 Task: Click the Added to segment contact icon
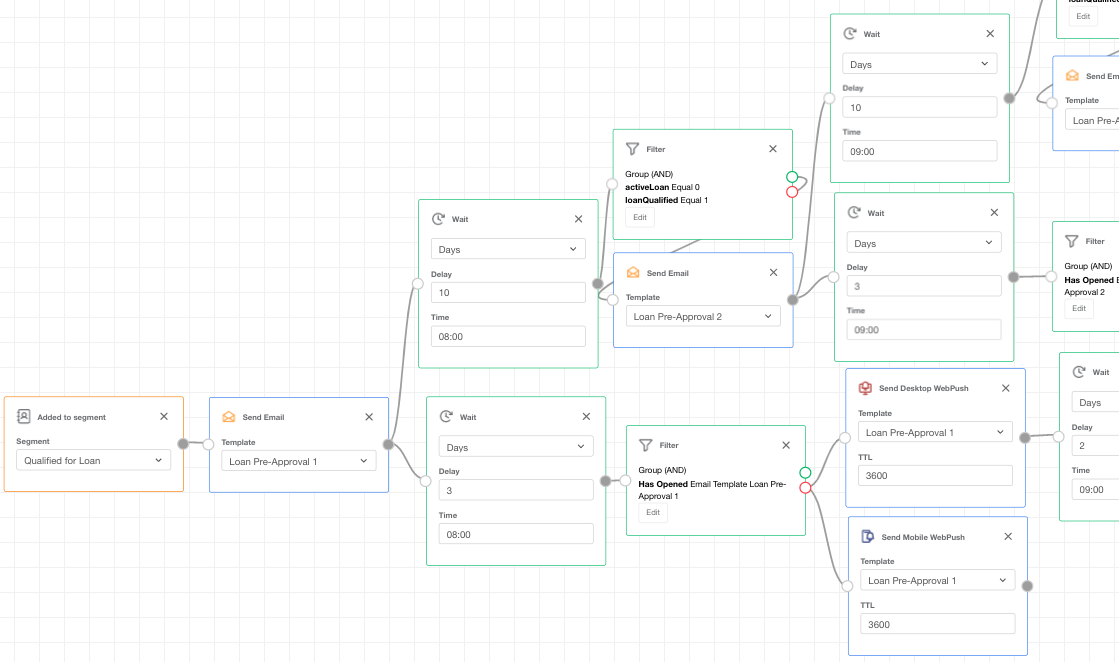(x=24, y=417)
